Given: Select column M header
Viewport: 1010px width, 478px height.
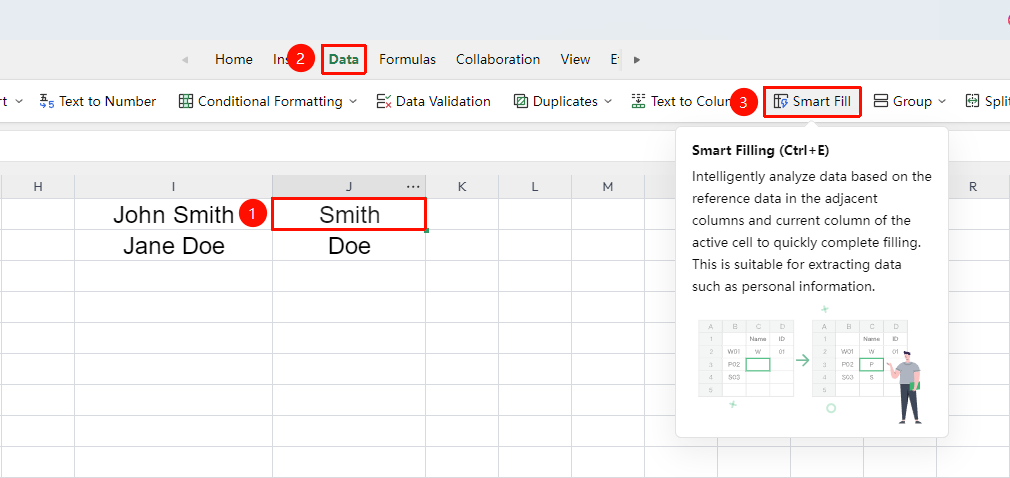Looking at the screenshot, I should pyautogui.click(x=608, y=187).
